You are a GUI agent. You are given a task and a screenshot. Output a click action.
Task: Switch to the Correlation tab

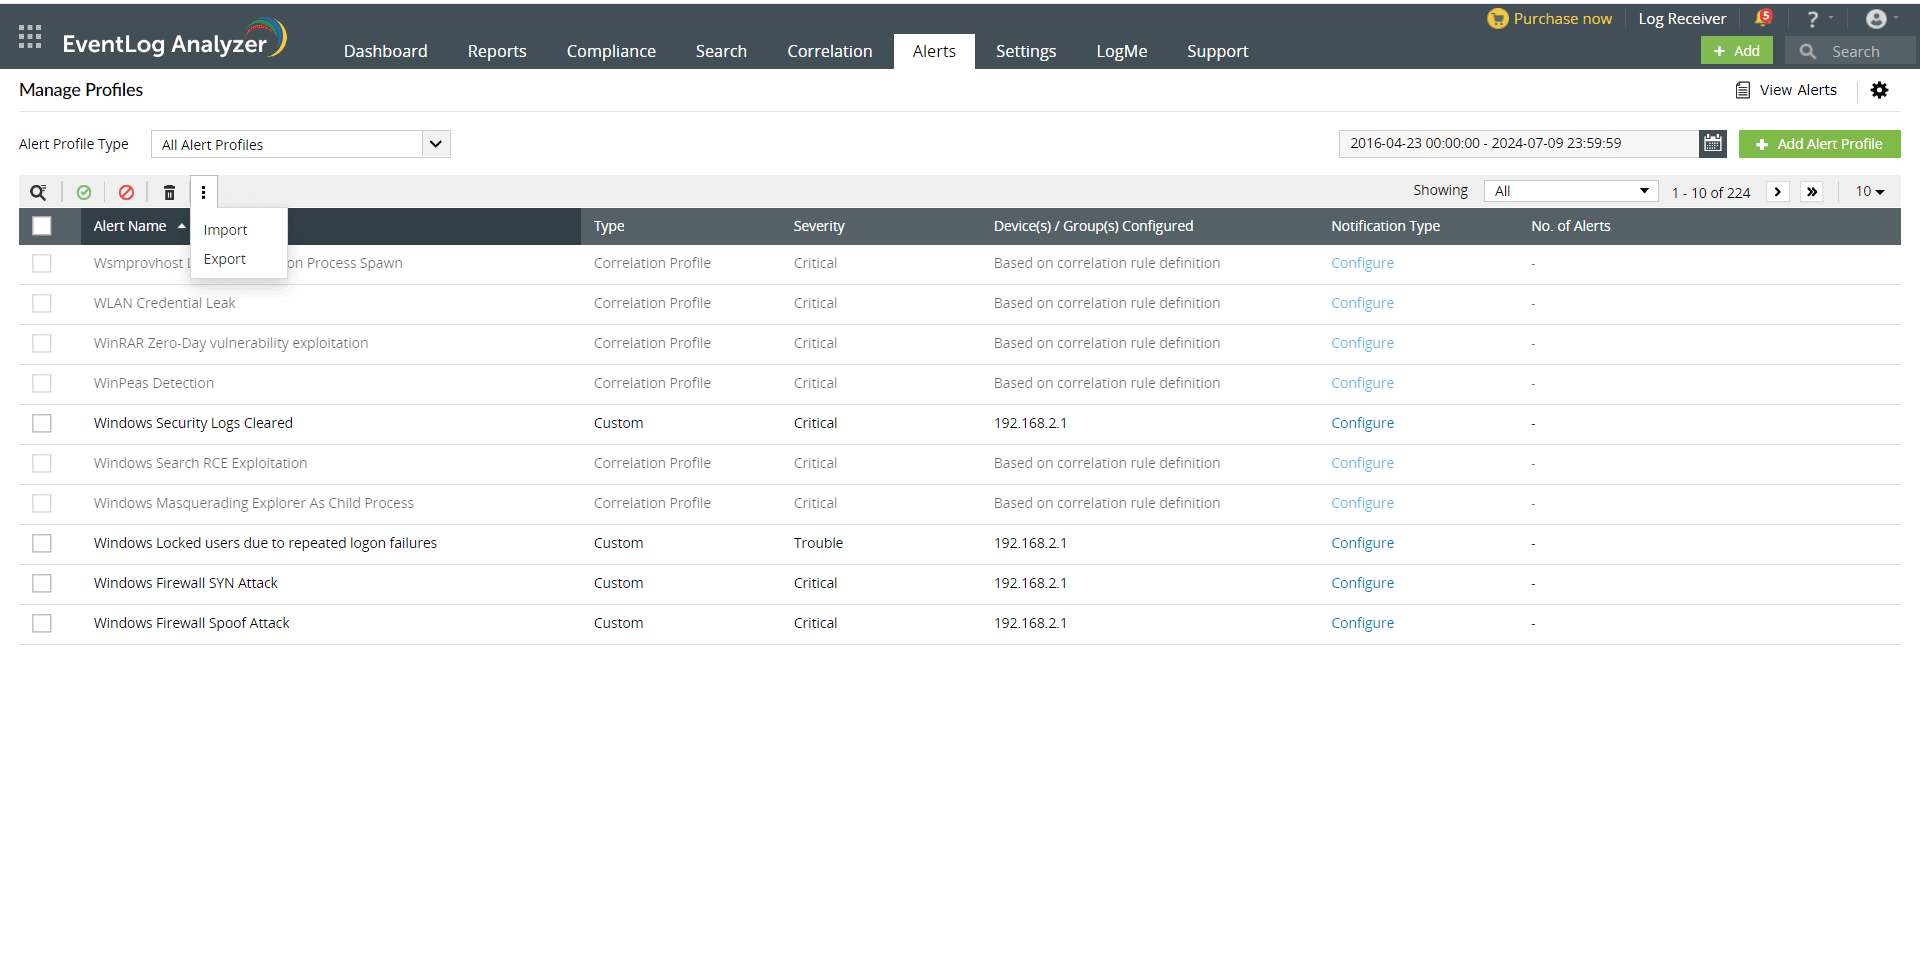(829, 51)
